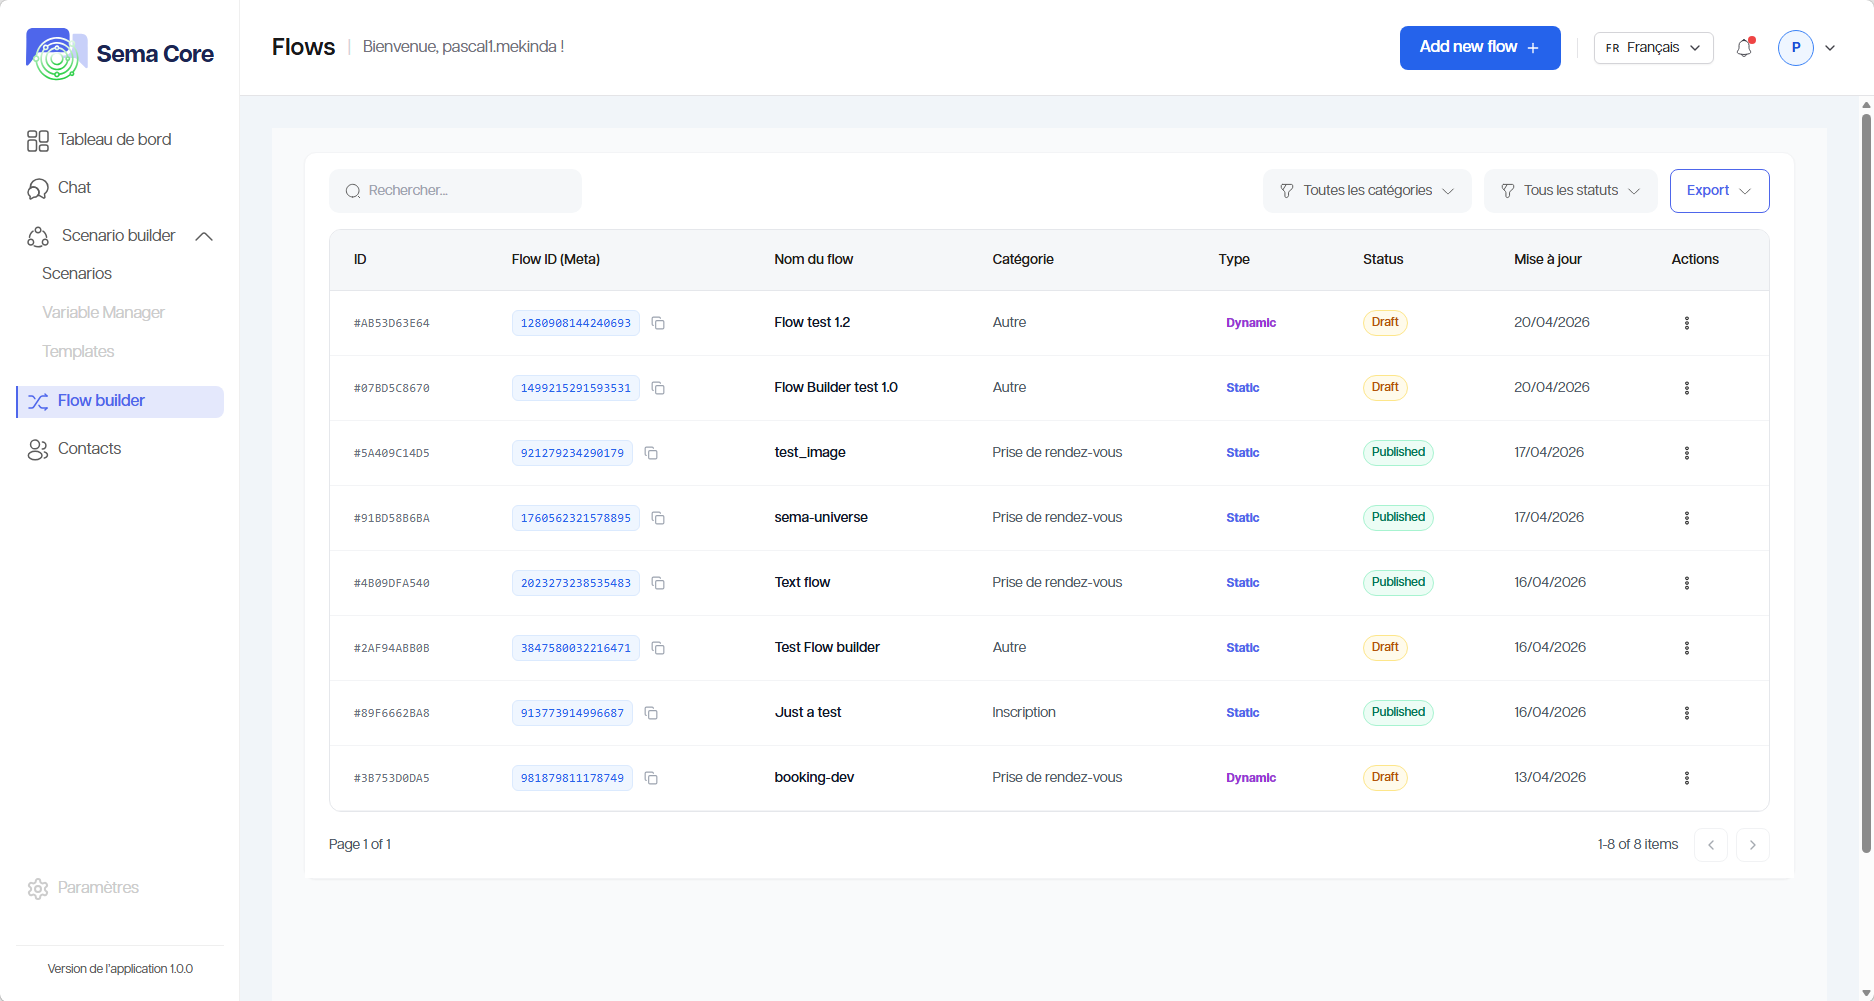Collapse the Scenario builder section

(x=204, y=236)
